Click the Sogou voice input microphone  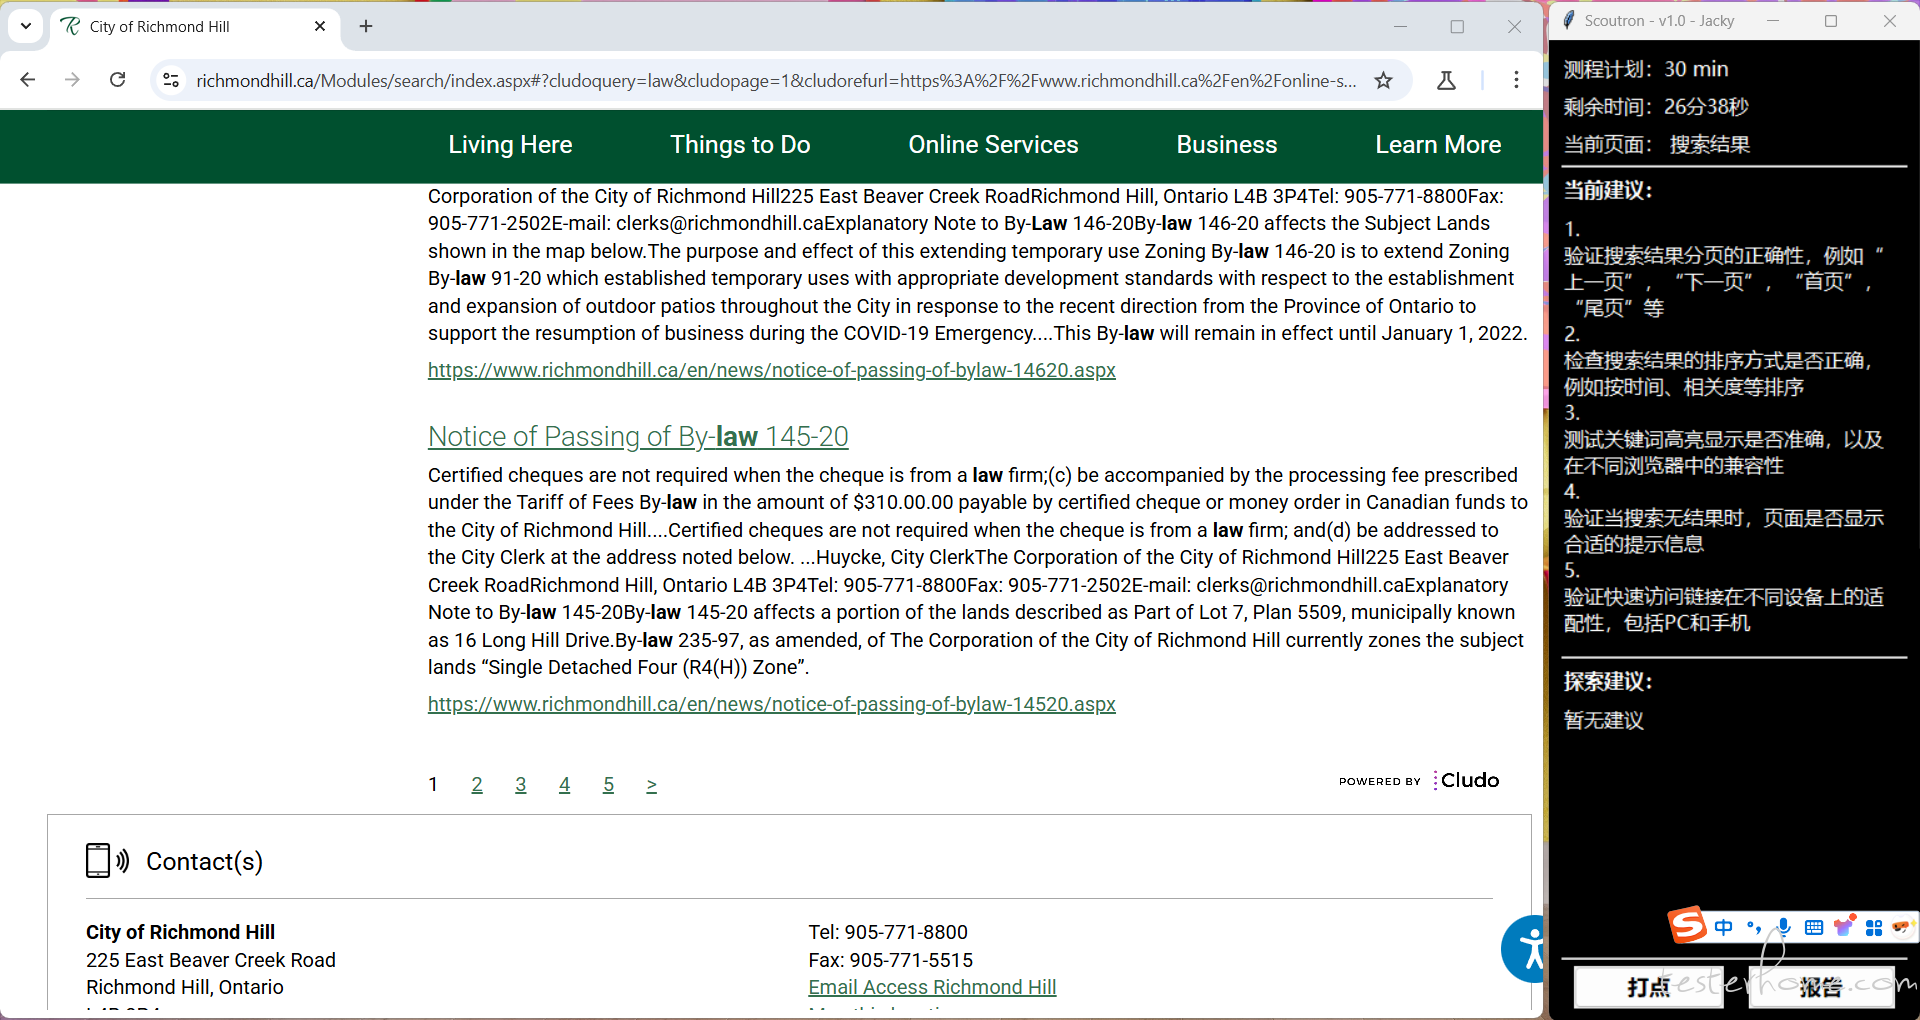[x=1784, y=927]
